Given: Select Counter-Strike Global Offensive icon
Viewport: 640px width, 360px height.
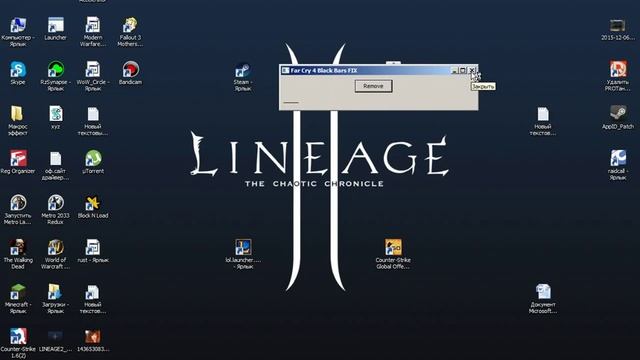Looking at the screenshot, I should click(x=393, y=247).
